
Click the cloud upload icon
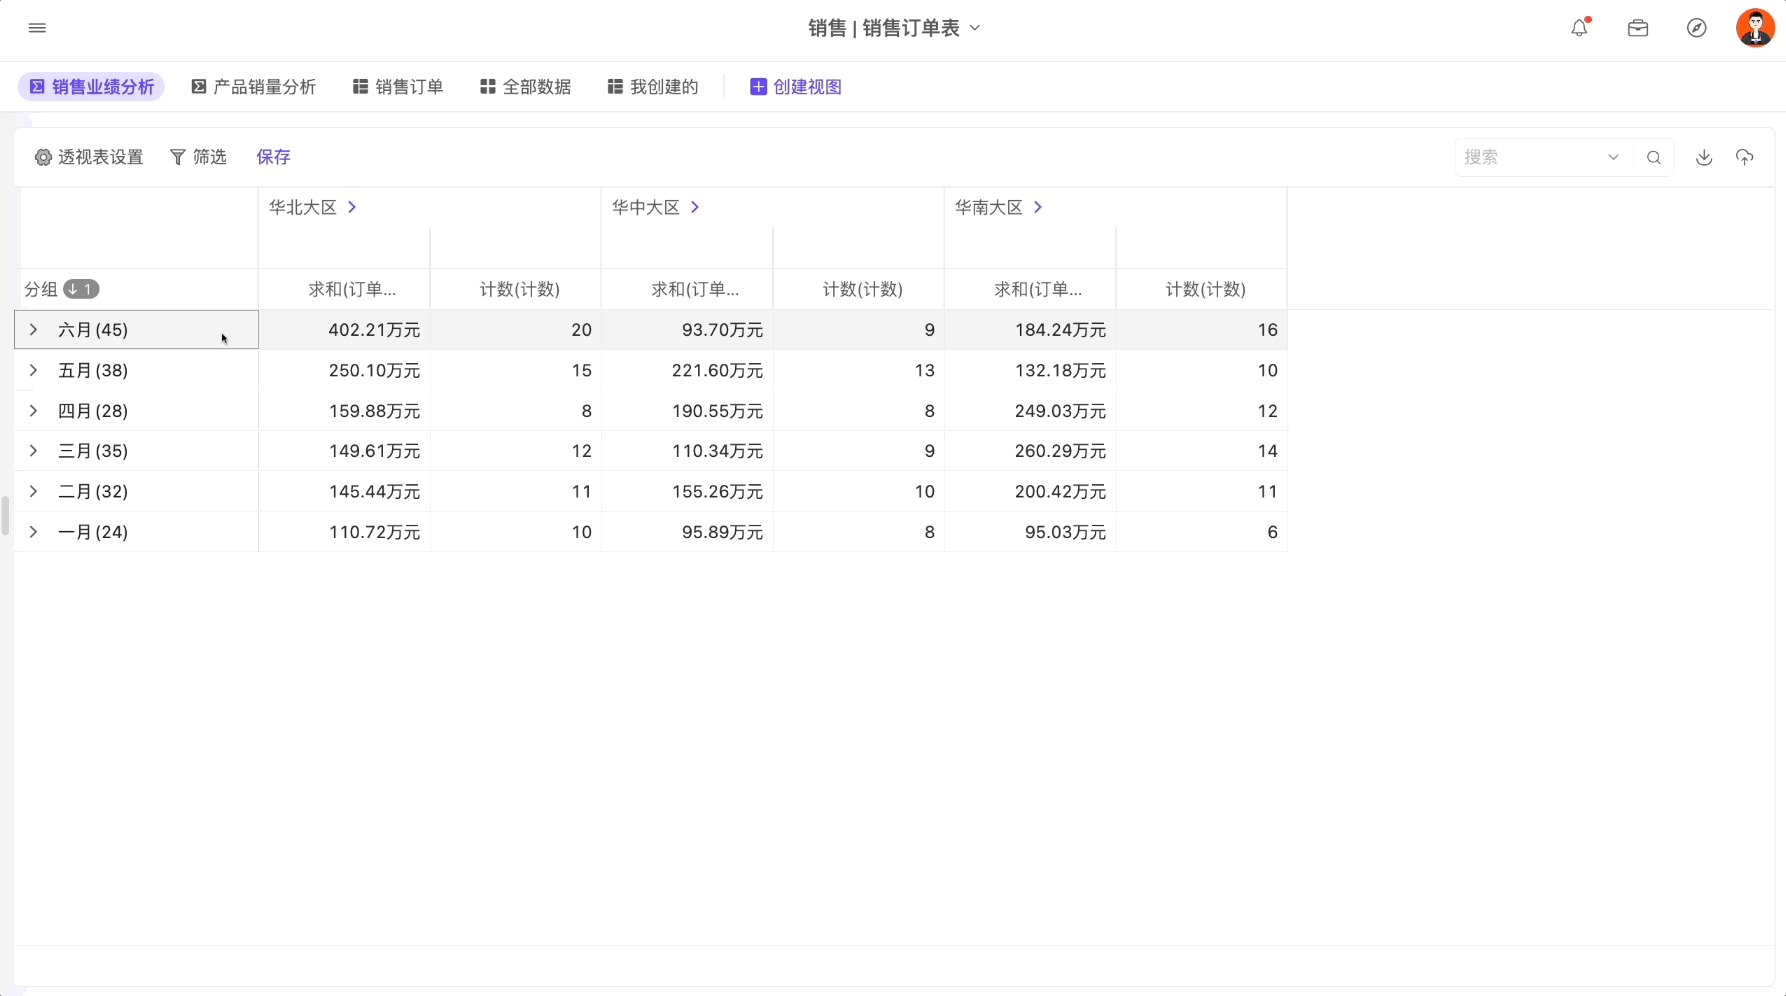1744,157
